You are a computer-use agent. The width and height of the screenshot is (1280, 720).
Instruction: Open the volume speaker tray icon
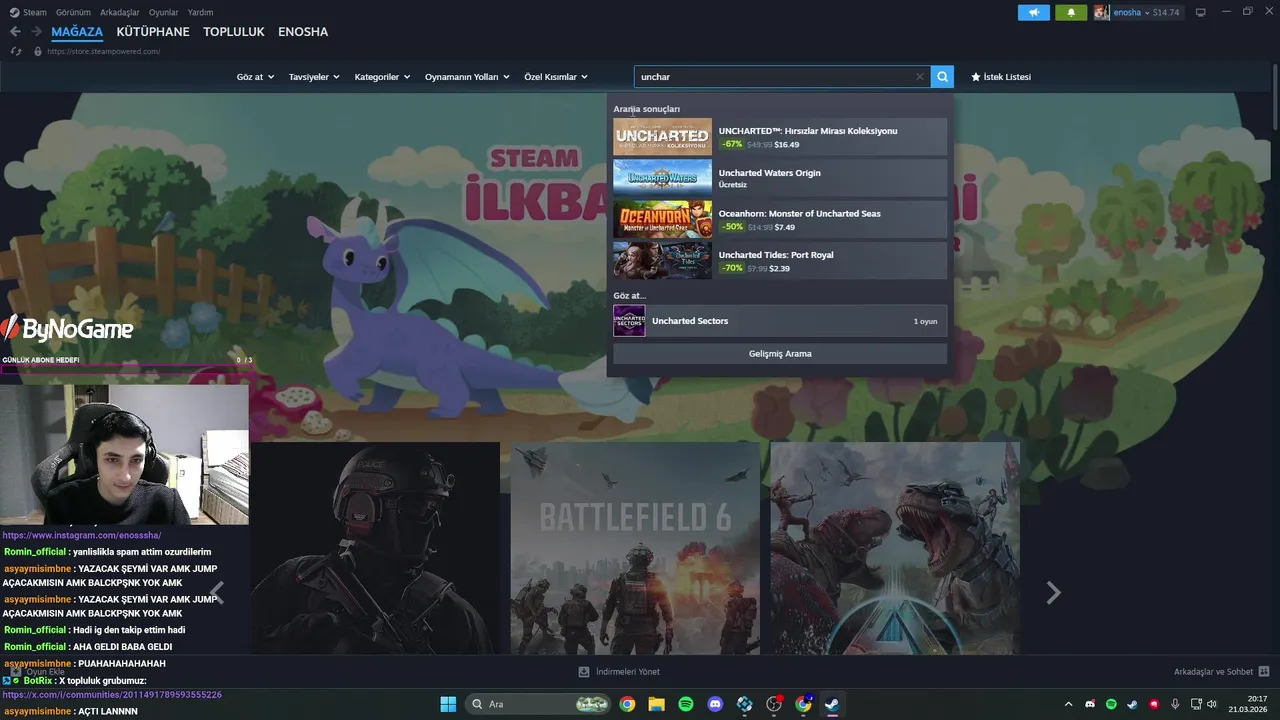point(1212,704)
